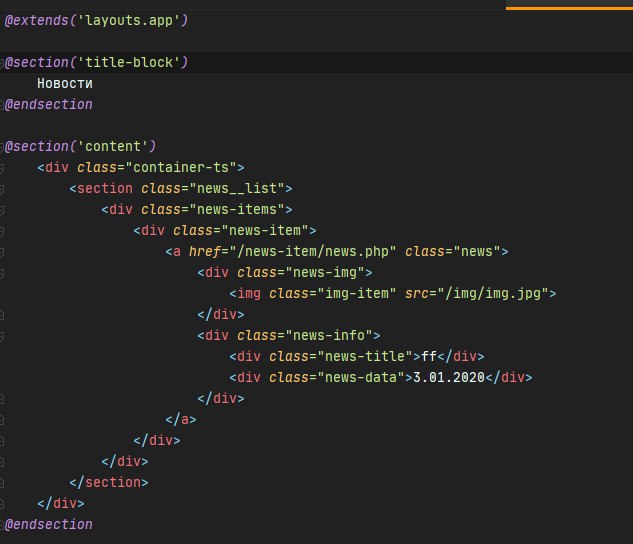
Task: Place cursor in the 'layouts.app' string
Action: pos(128,20)
